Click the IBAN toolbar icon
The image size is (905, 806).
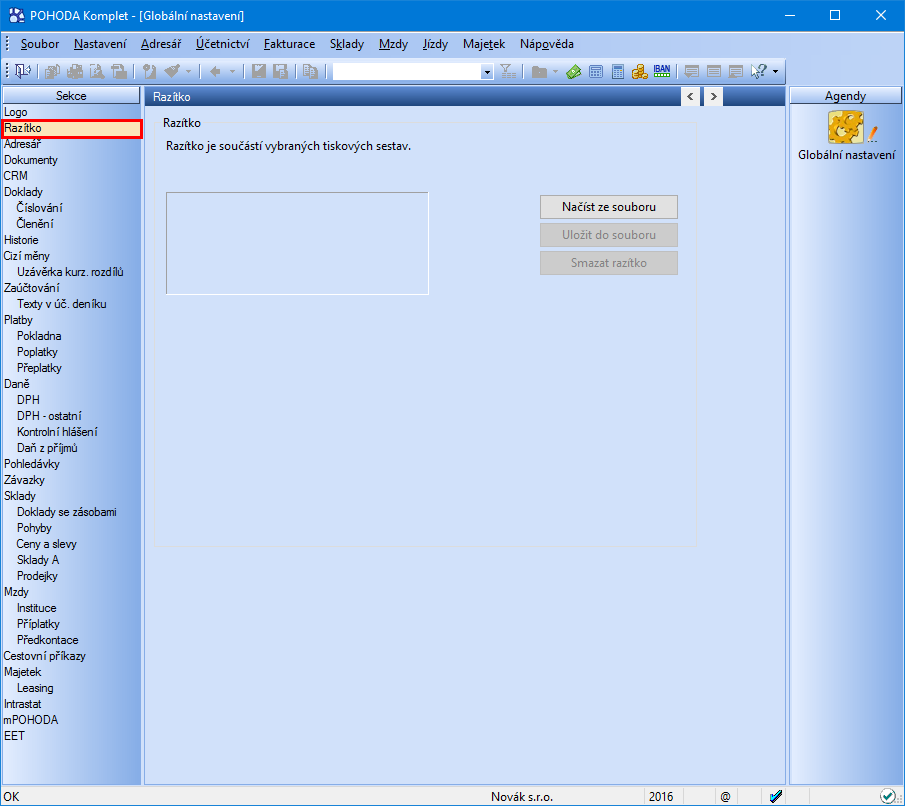(661, 71)
